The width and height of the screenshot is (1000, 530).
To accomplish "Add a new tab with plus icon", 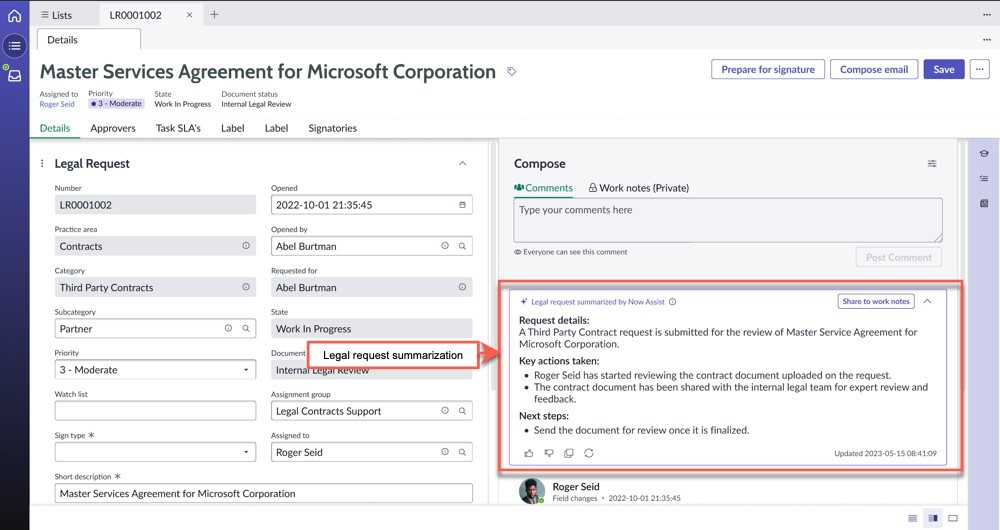I will click(x=214, y=15).
